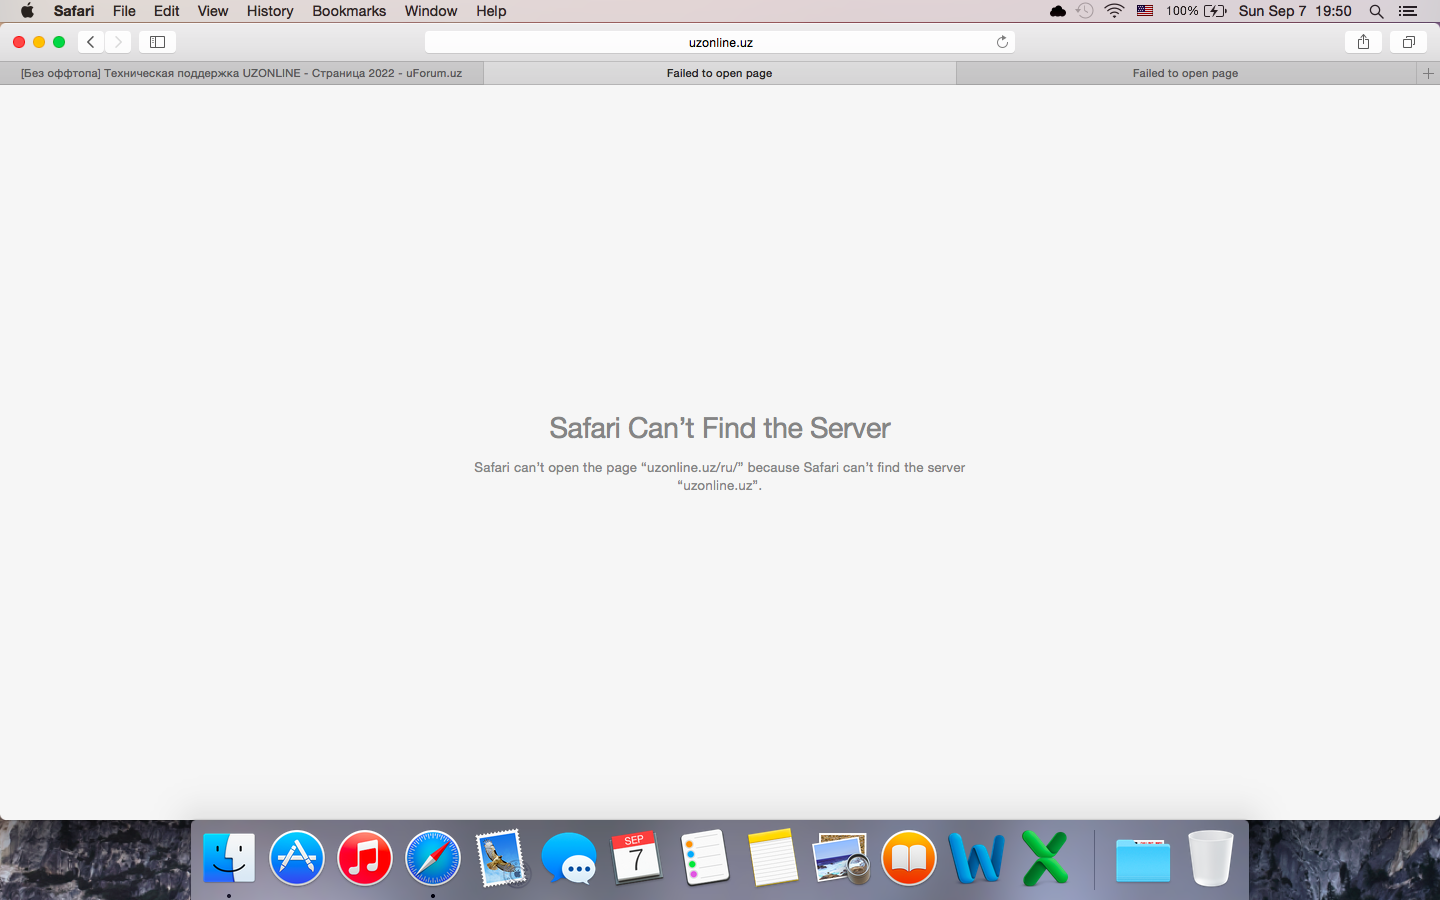Open the Share sheet button

1363,42
